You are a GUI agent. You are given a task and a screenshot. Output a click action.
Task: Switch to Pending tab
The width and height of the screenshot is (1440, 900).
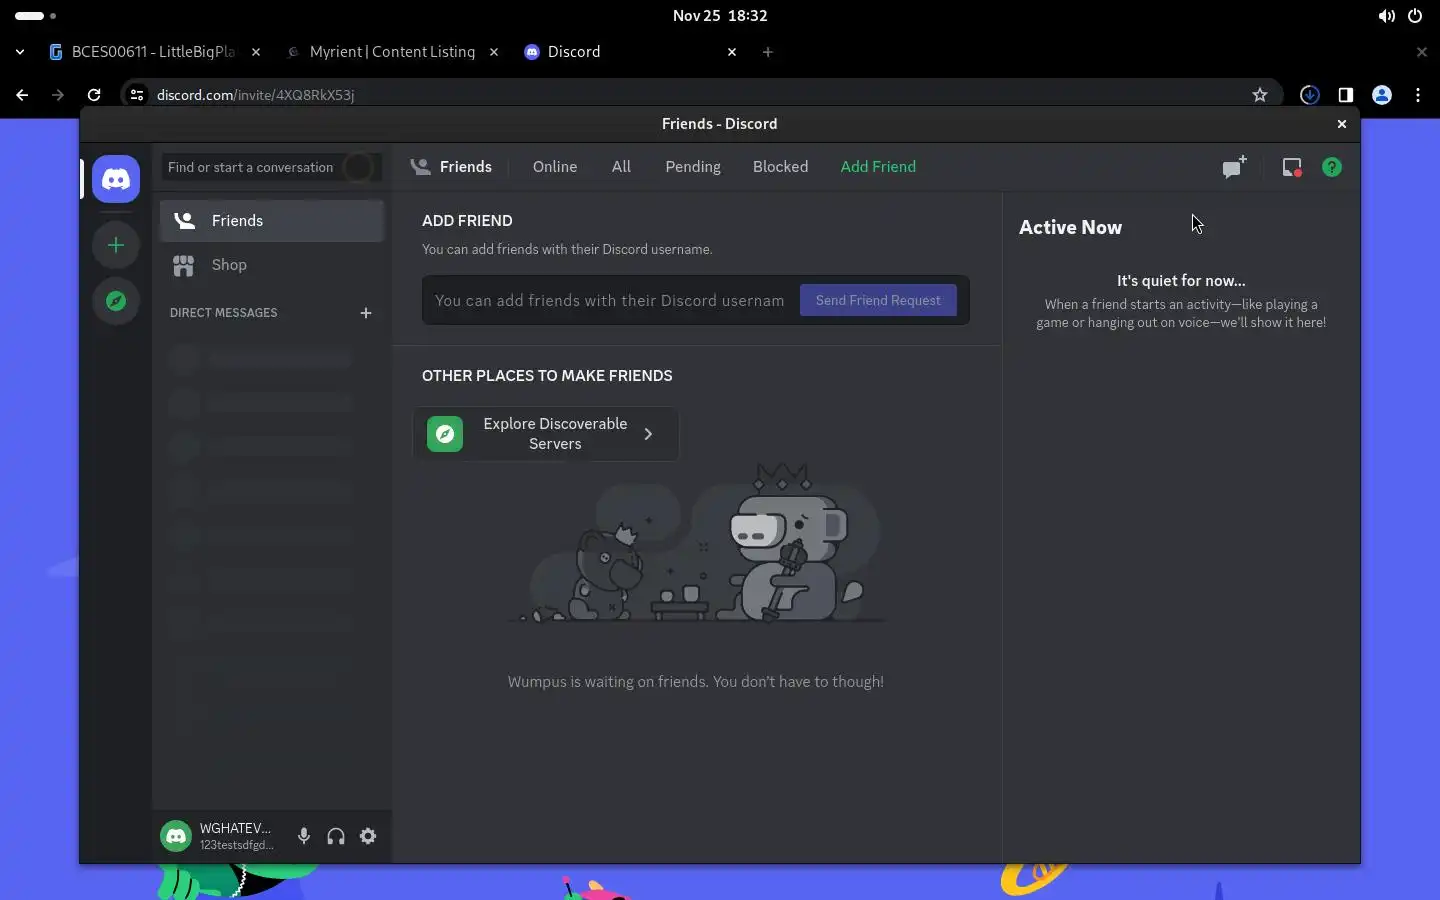click(x=693, y=167)
